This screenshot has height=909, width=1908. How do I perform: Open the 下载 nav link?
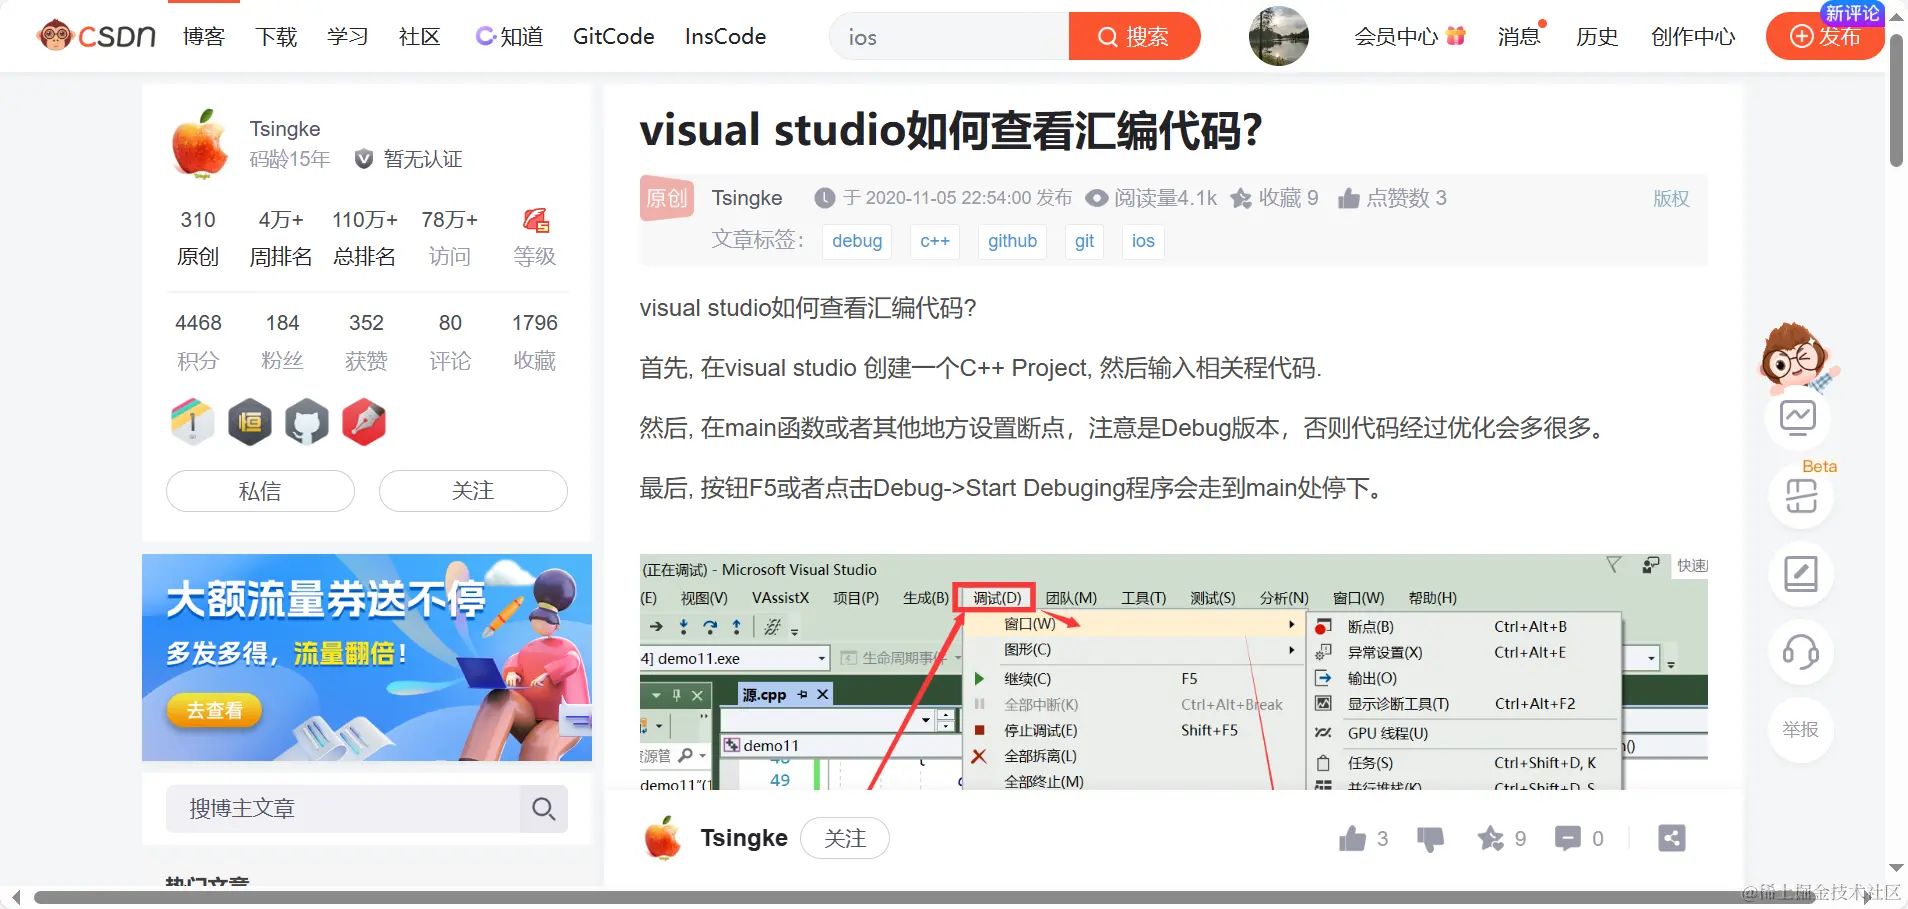click(276, 37)
